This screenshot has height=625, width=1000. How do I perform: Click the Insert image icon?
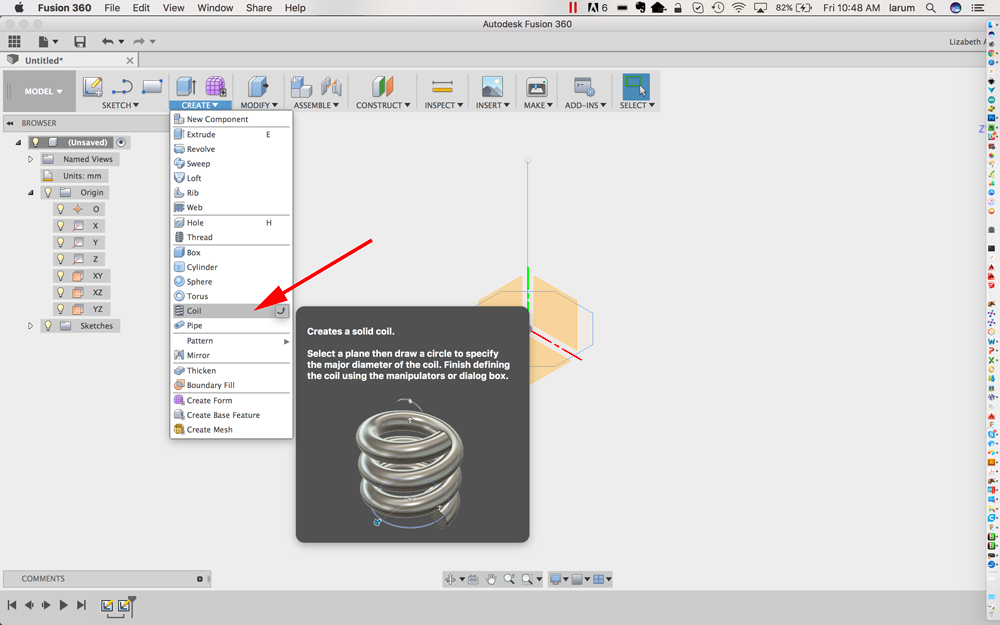(492, 87)
